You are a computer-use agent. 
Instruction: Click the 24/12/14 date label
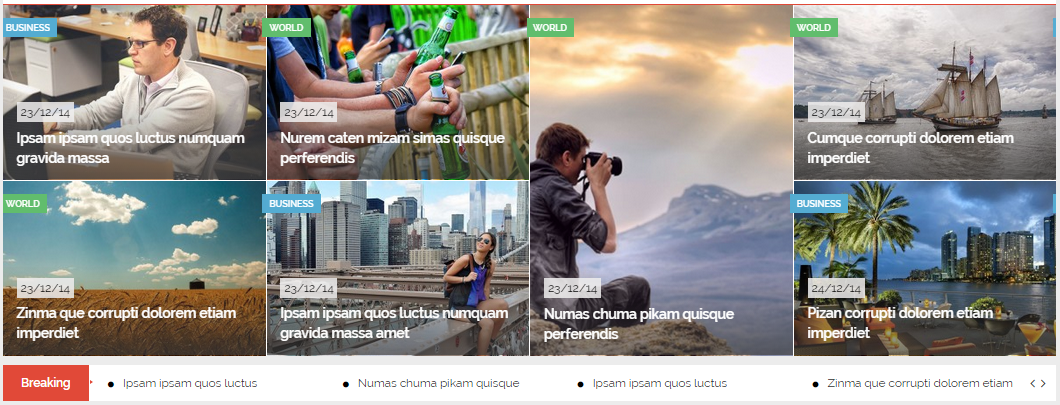coord(836,289)
